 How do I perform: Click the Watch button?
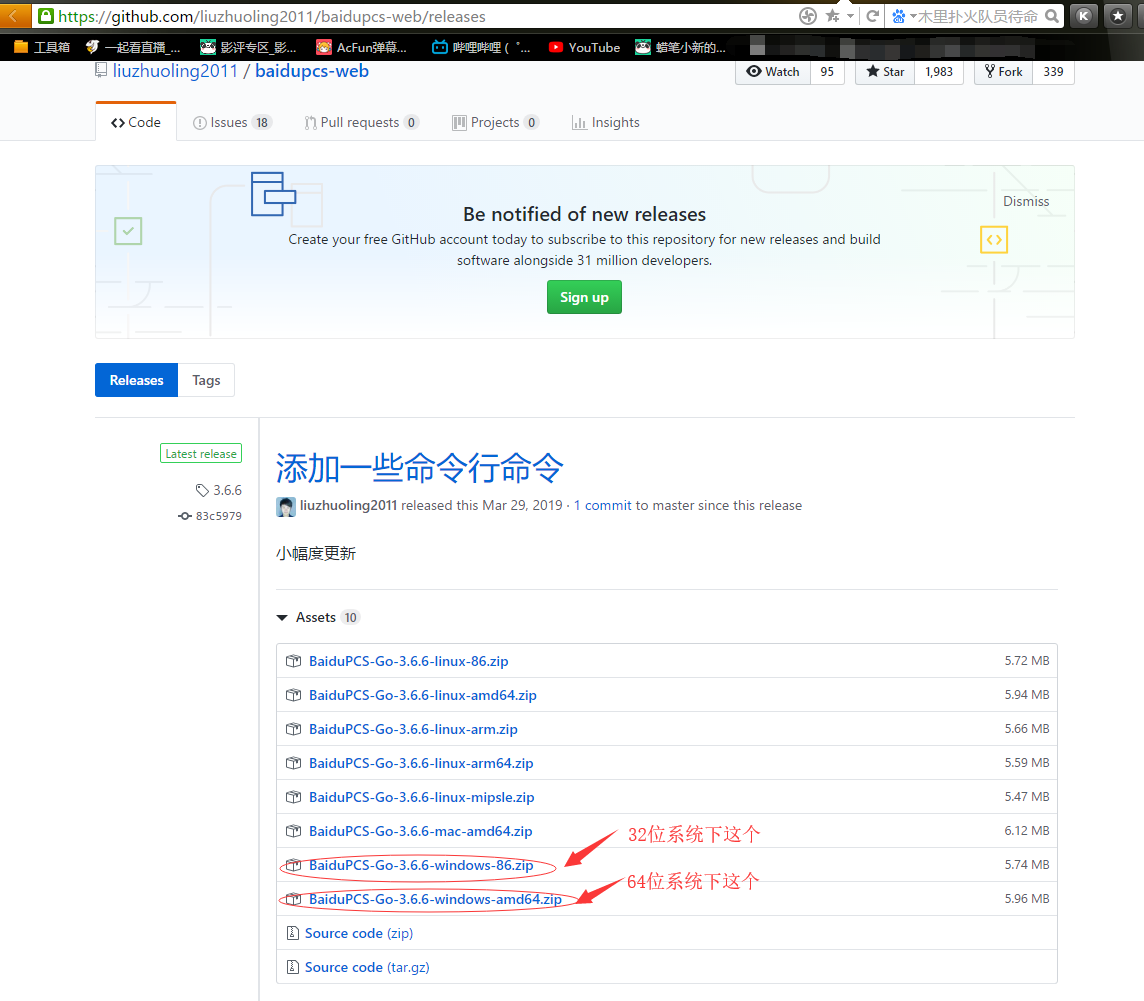tap(773, 72)
